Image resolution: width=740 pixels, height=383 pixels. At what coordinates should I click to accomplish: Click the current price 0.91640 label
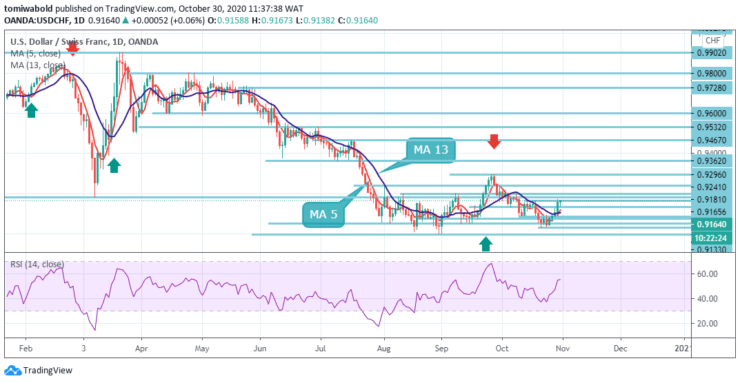[711, 225]
